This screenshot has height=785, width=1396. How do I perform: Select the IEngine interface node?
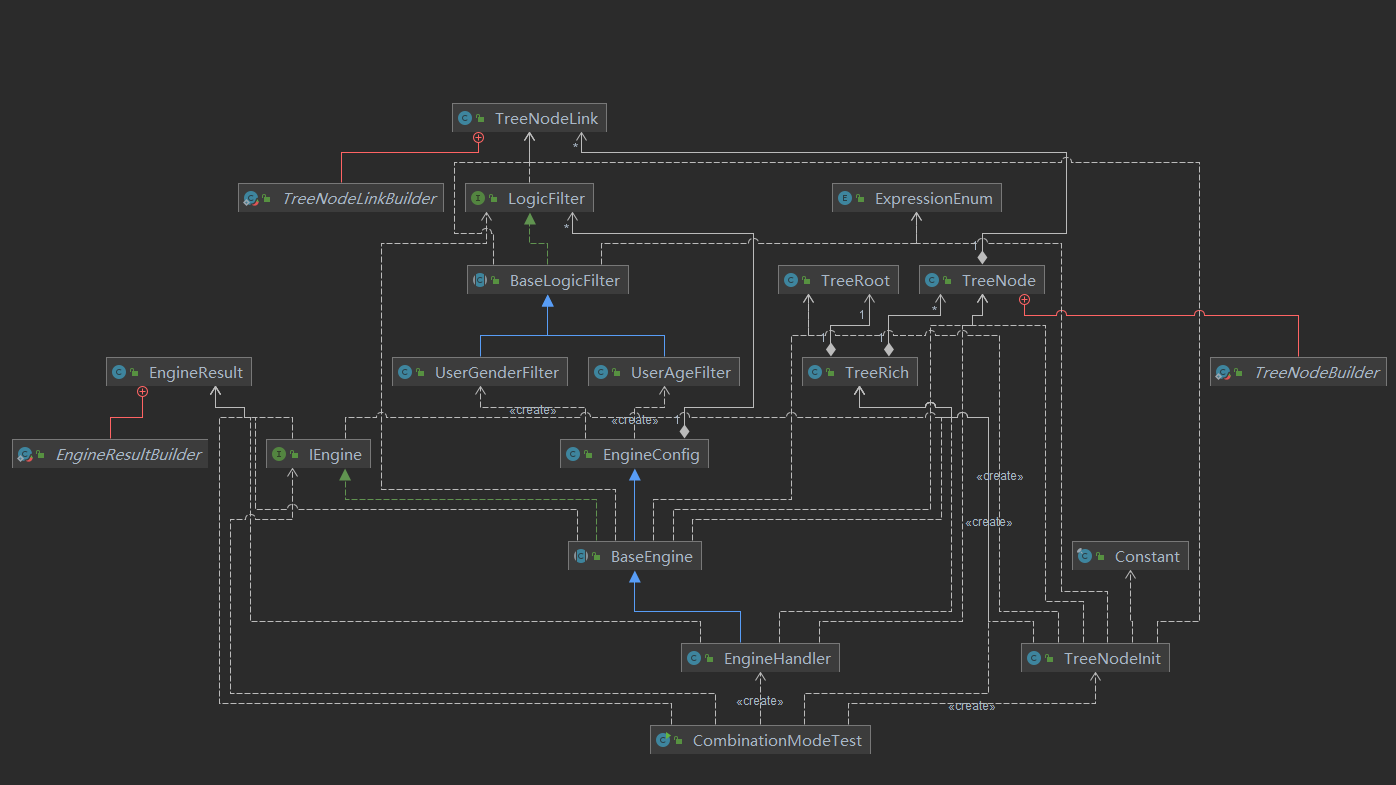pyautogui.click(x=318, y=454)
